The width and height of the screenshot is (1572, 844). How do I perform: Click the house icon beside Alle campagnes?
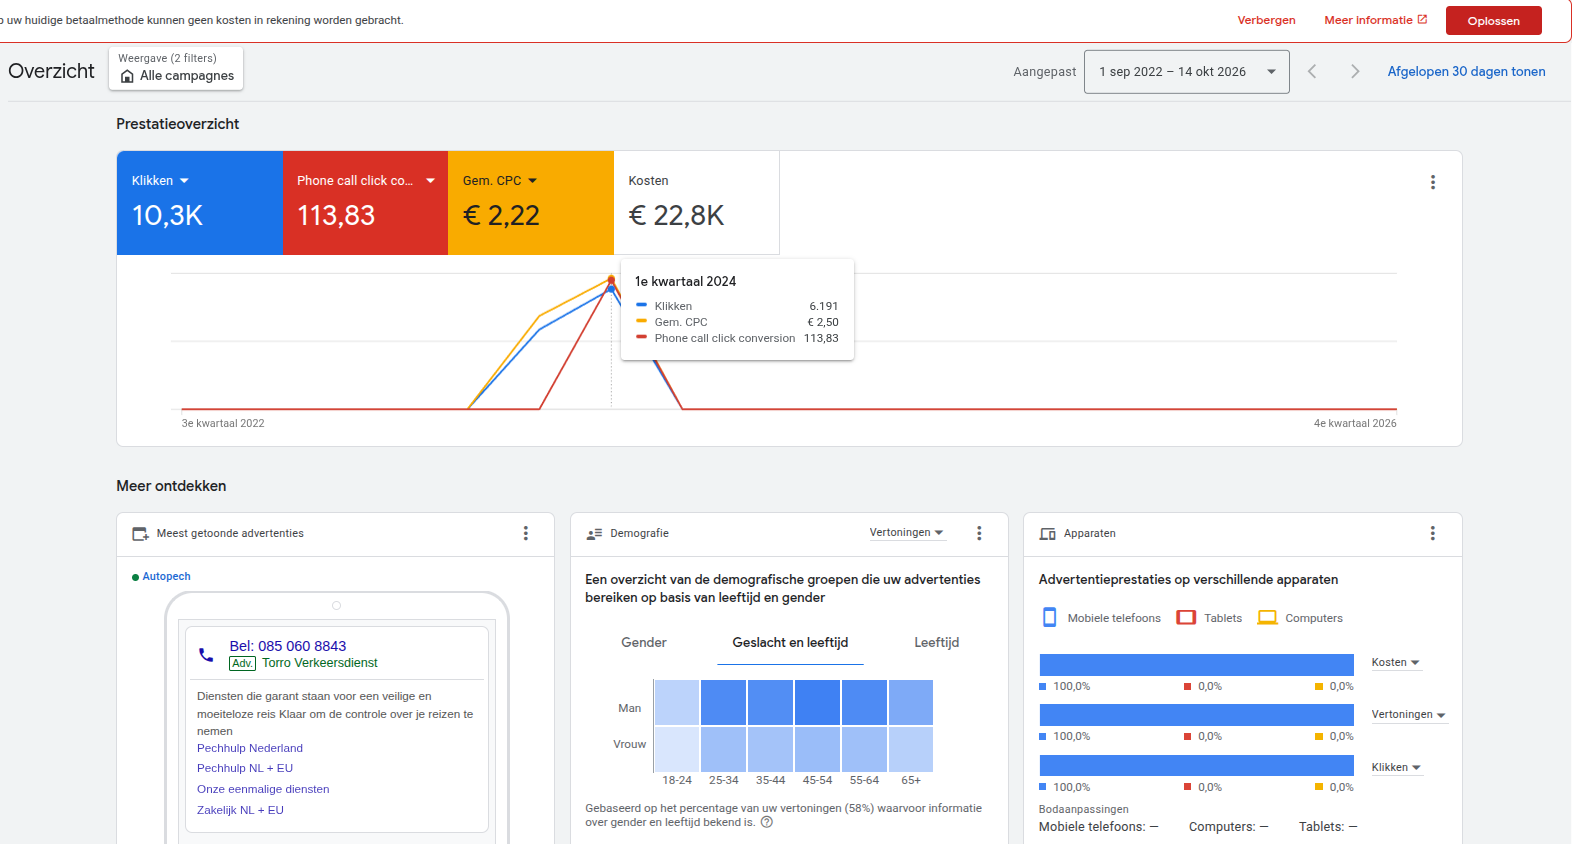coord(127,76)
